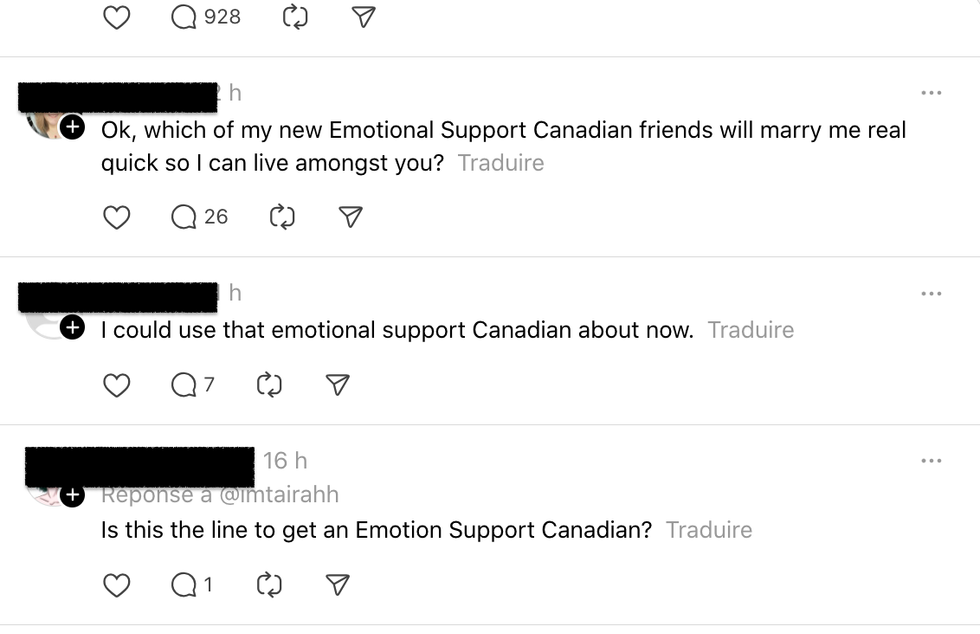Open the 26 replies comment icon
This screenshot has width=980, height=634.
185,217
